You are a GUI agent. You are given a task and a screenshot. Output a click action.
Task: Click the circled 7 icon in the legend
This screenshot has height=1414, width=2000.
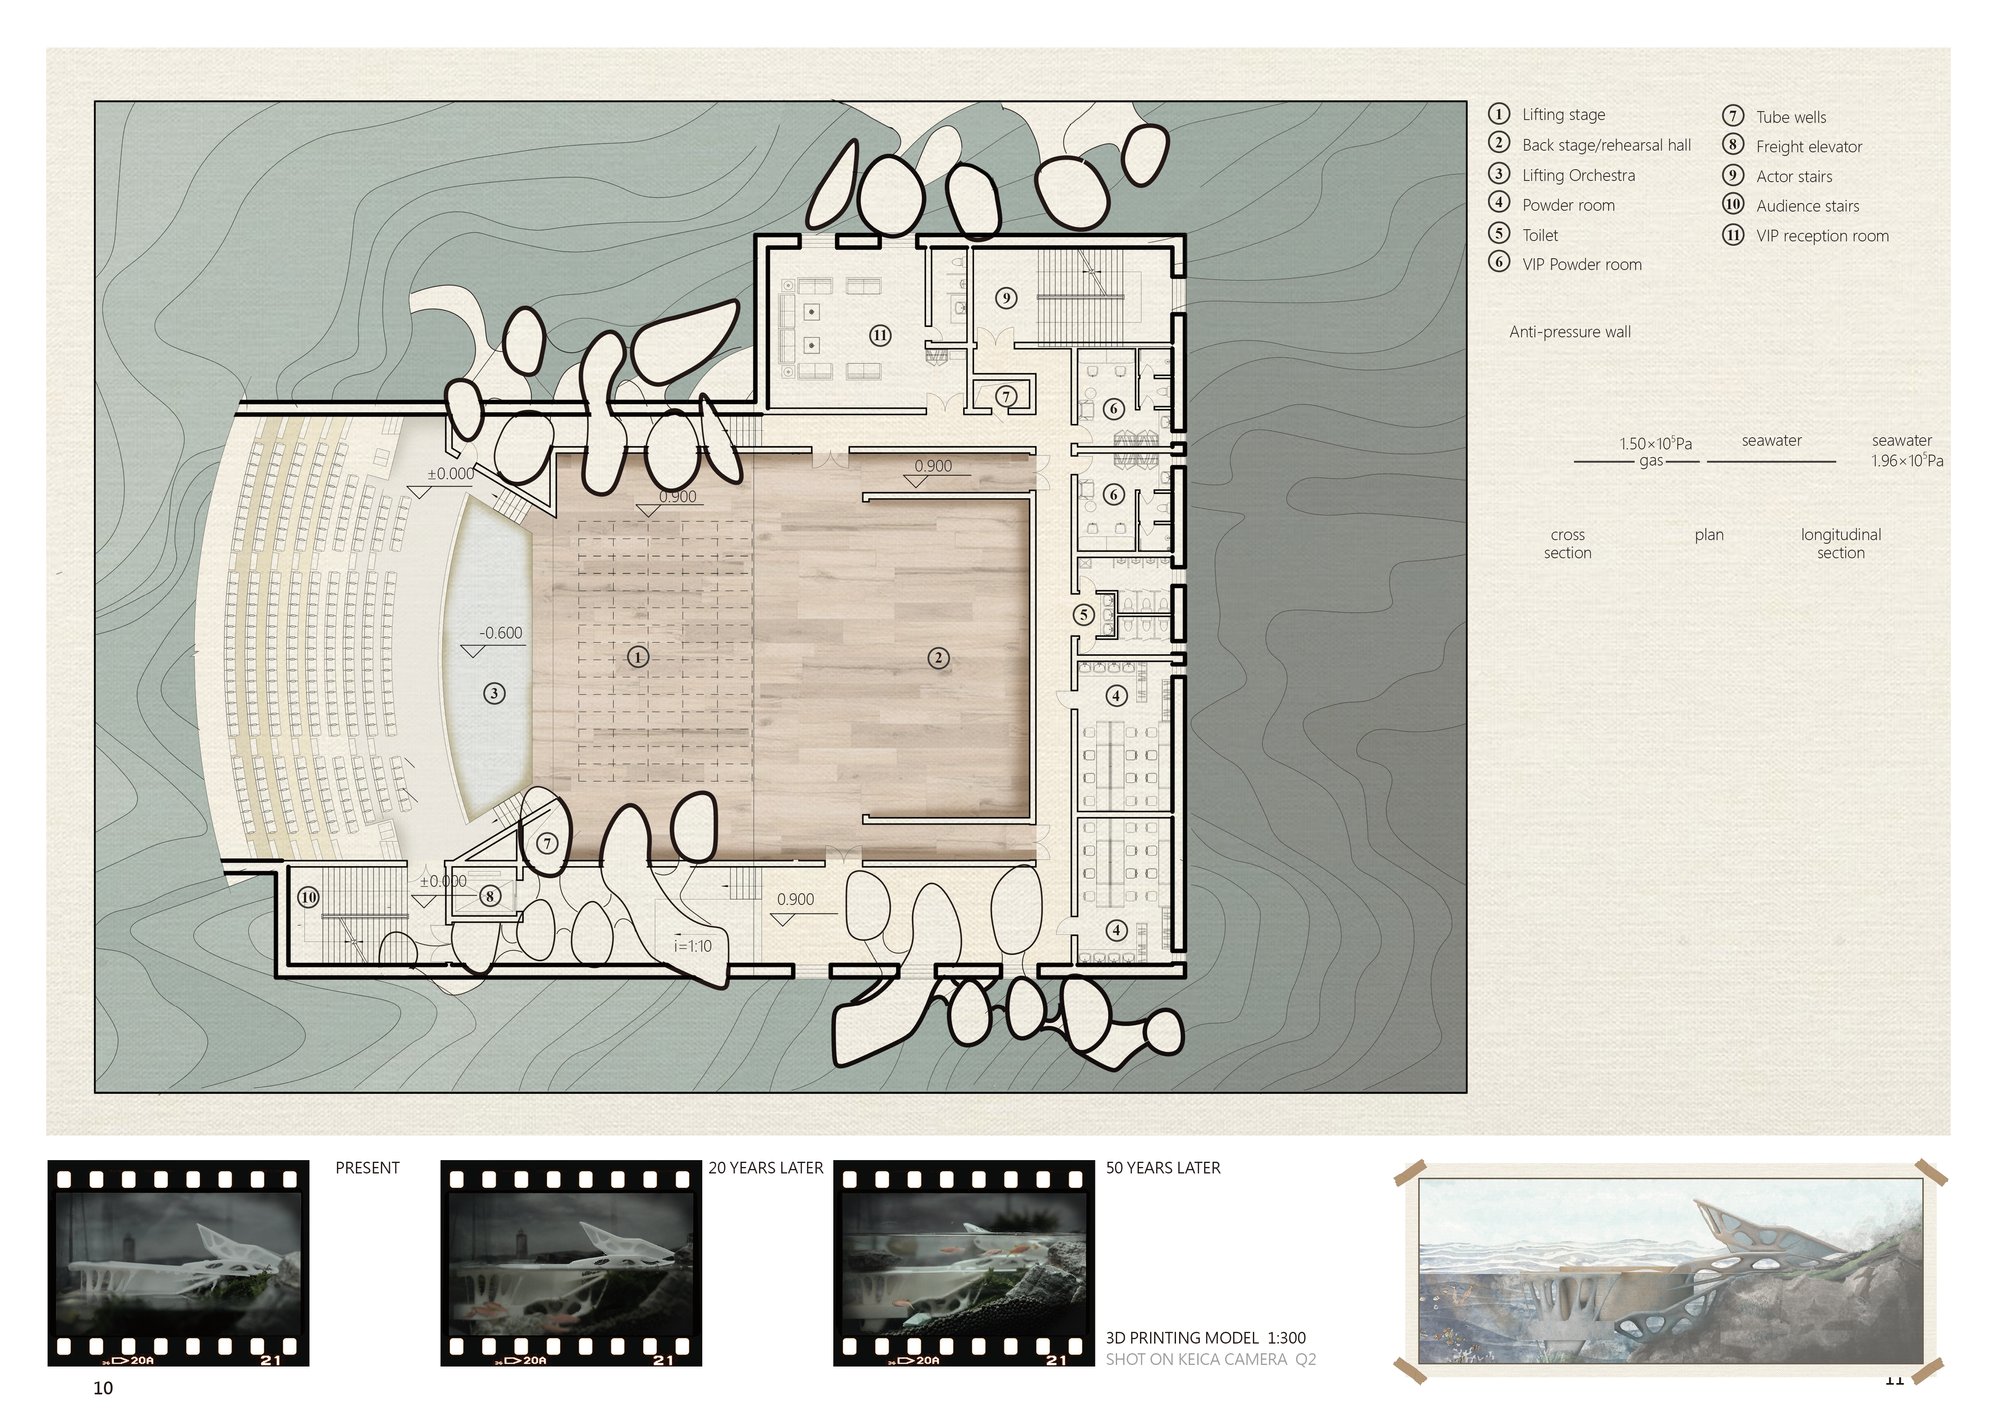coord(1733,116)
